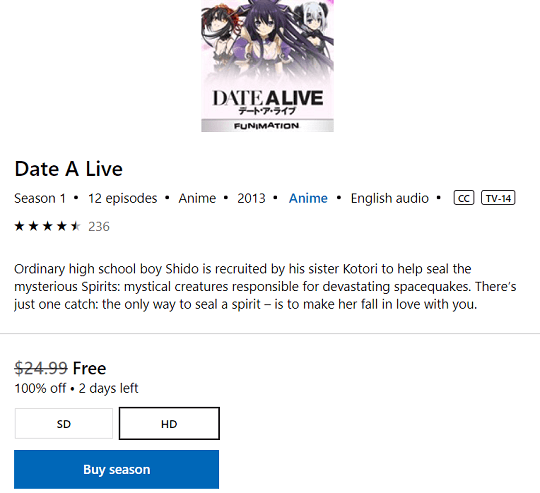The width and height of the screenshot is (540, 493).
Task: Click the third rating star
Action: coord(48,226)
